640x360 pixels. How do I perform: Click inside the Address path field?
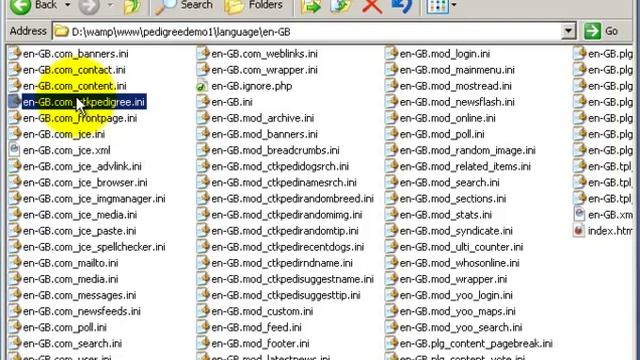(x=314, y=31)
